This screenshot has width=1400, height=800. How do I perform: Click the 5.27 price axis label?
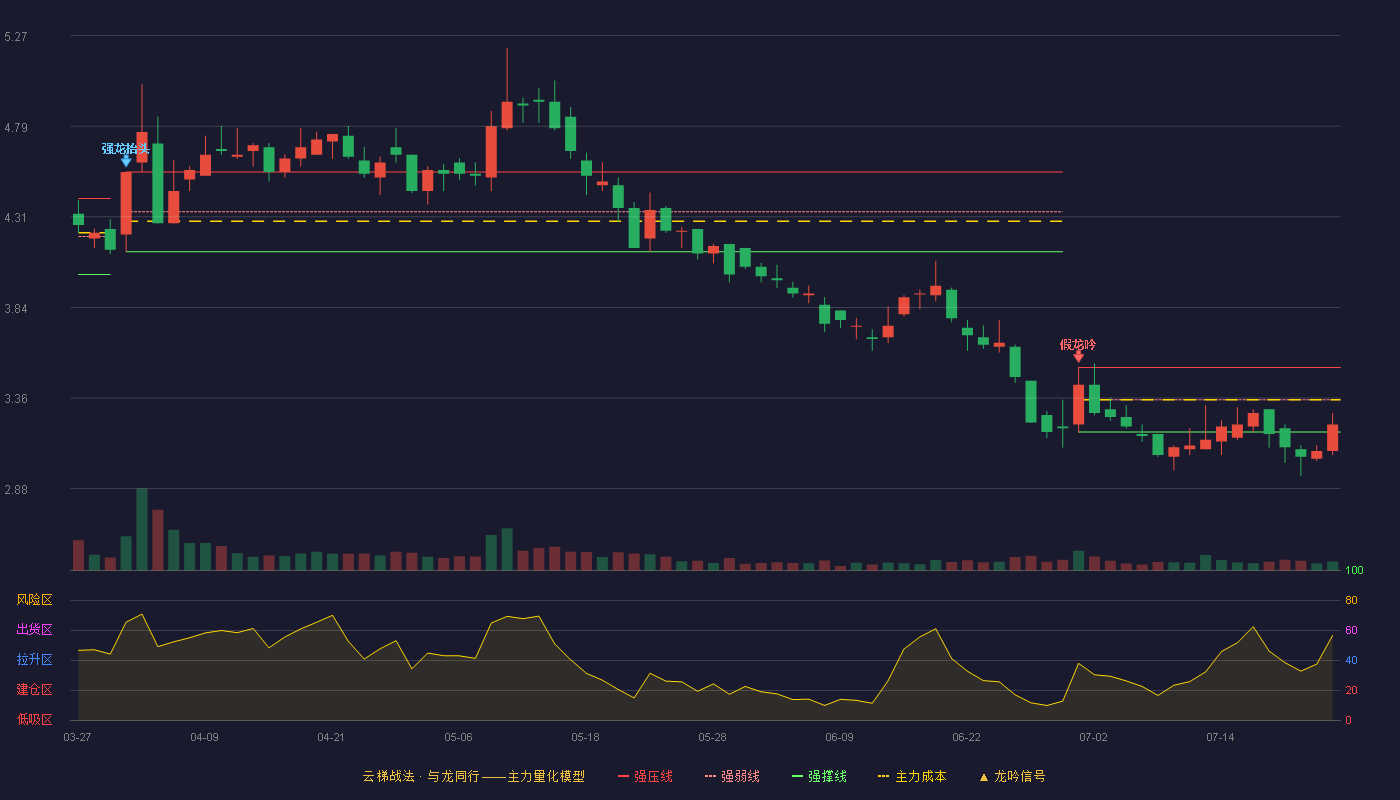click(x=16, y=37)
